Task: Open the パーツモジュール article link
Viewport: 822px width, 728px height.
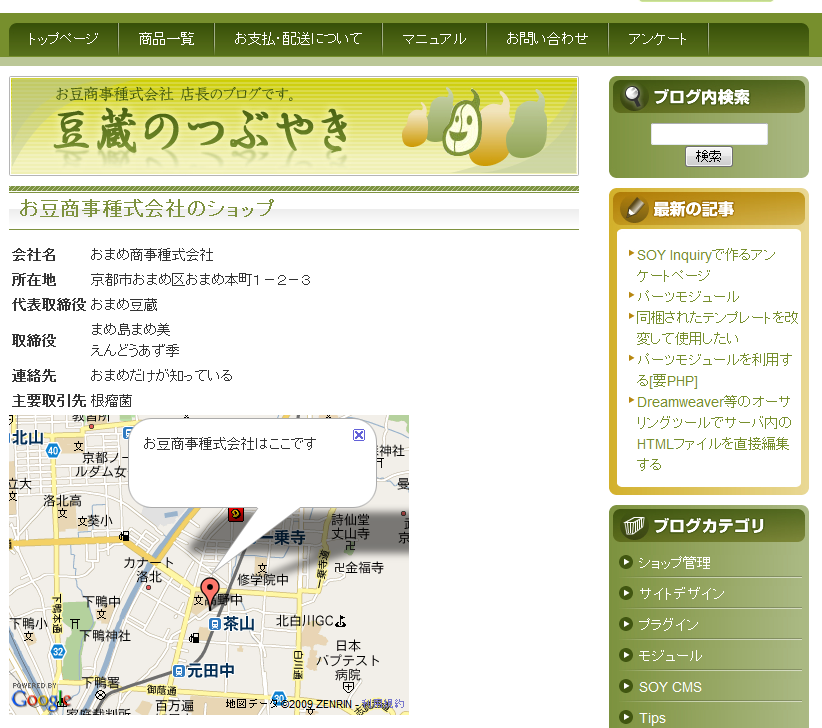Action: (x=688, y=297)
